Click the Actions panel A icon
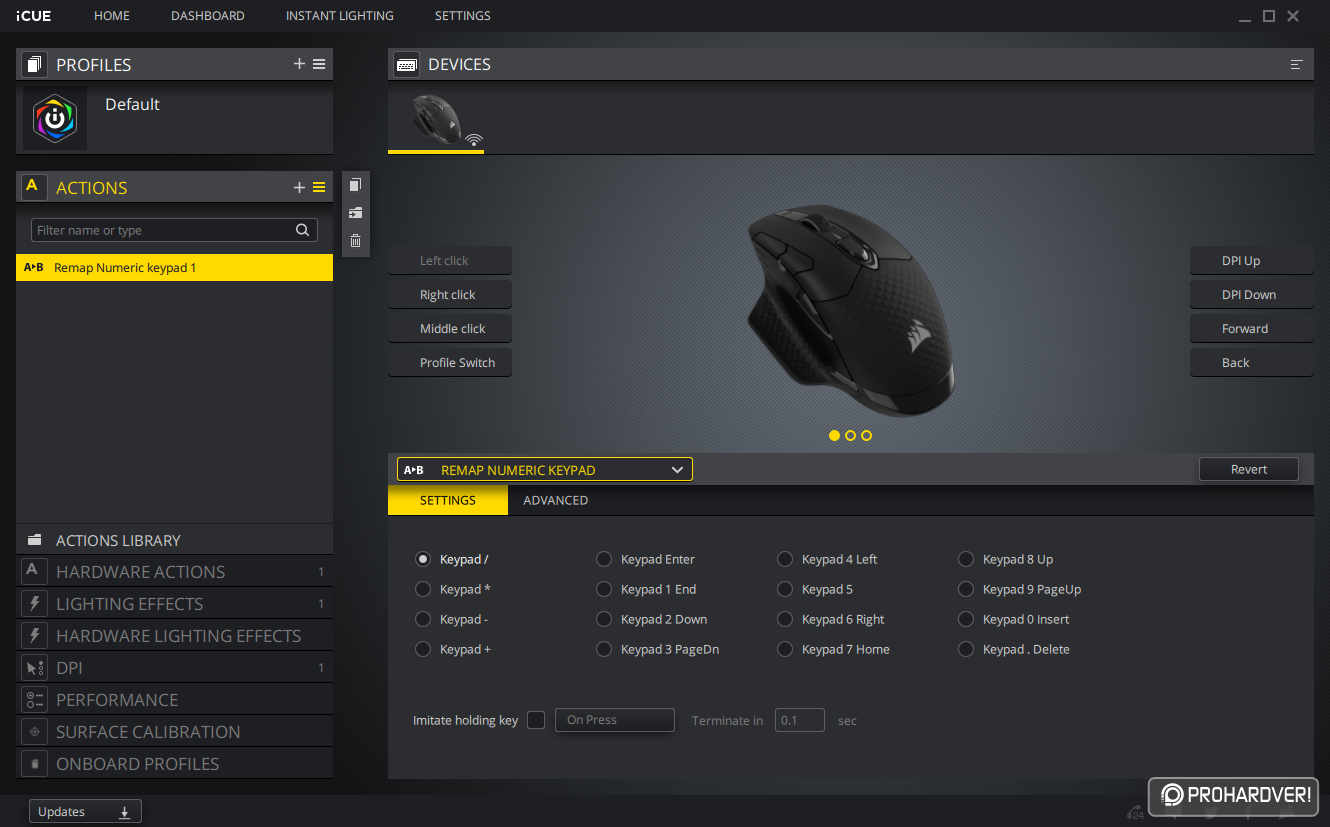Viewport: 1330px width, 827px height. tap(33, 187)
